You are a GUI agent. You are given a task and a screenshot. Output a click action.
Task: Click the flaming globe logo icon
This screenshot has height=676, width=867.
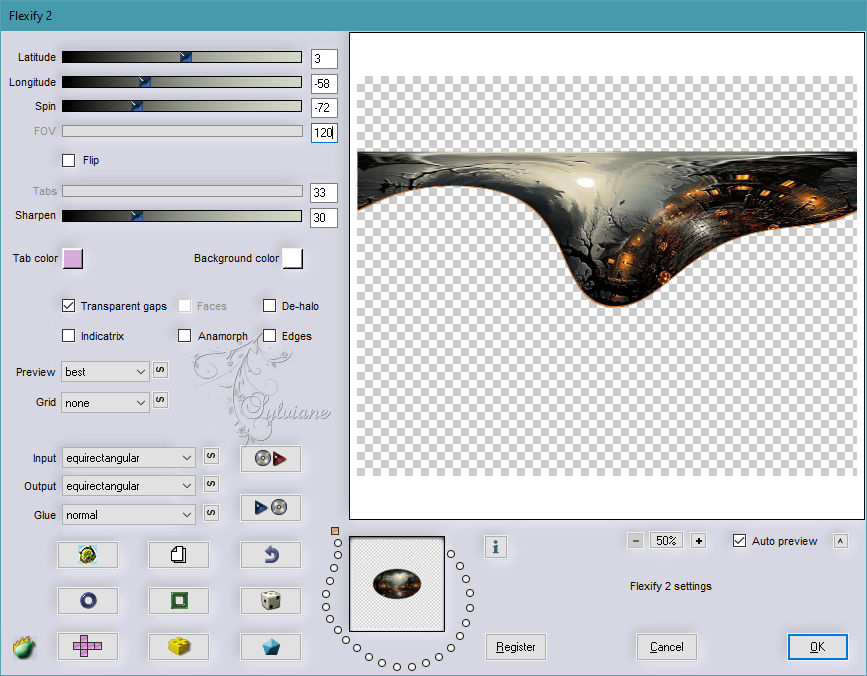[24, 647]
